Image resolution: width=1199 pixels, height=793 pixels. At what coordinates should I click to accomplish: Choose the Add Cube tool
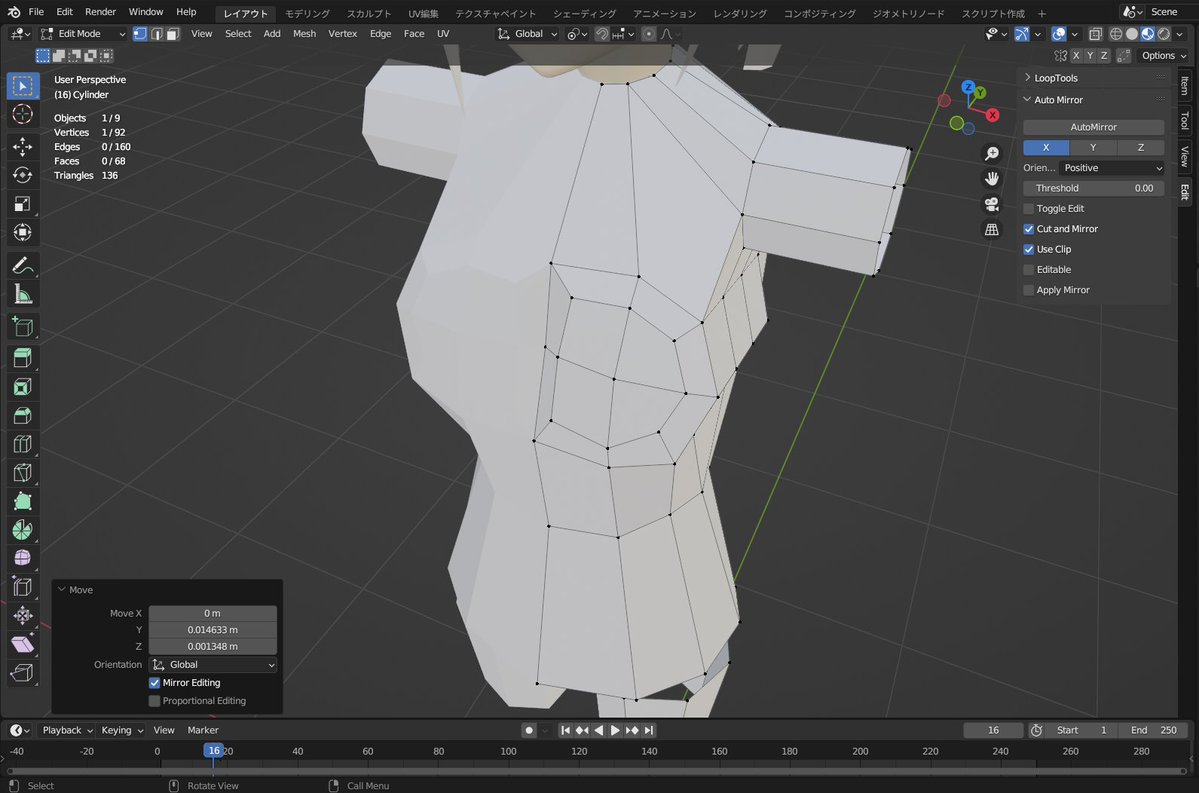[22, 327]
